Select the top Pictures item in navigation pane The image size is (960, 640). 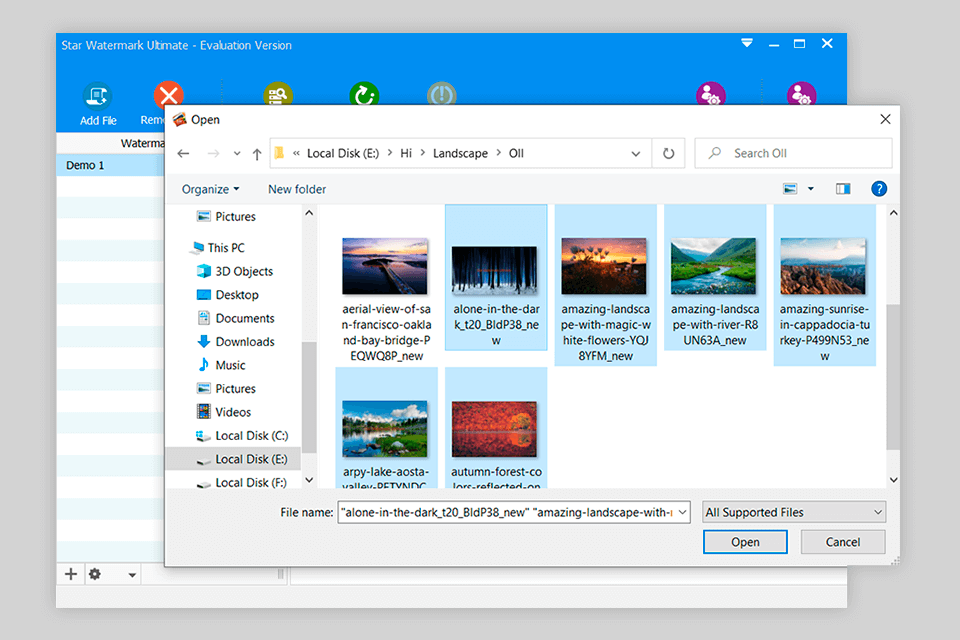tap(234, 216)
